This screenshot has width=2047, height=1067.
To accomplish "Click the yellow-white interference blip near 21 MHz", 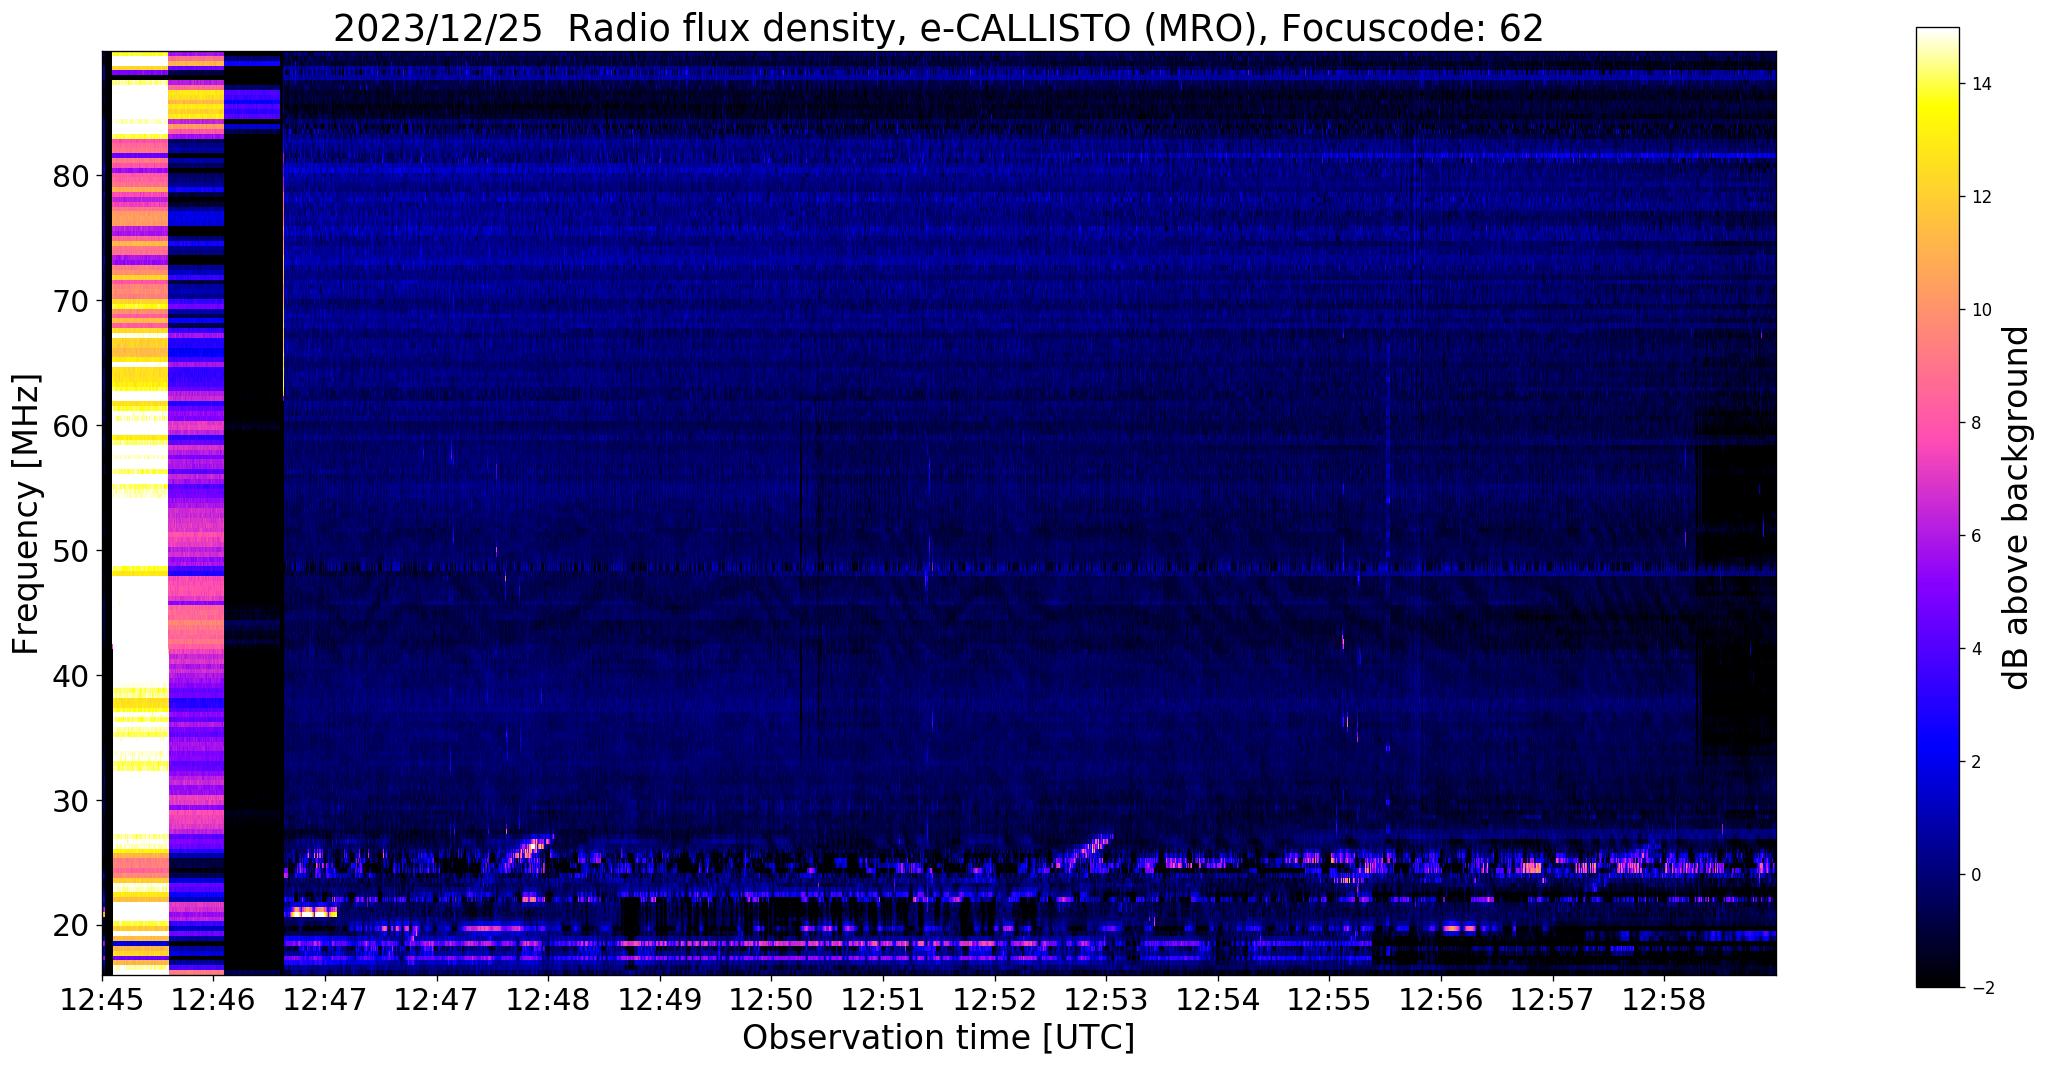I will pos(311,912).
